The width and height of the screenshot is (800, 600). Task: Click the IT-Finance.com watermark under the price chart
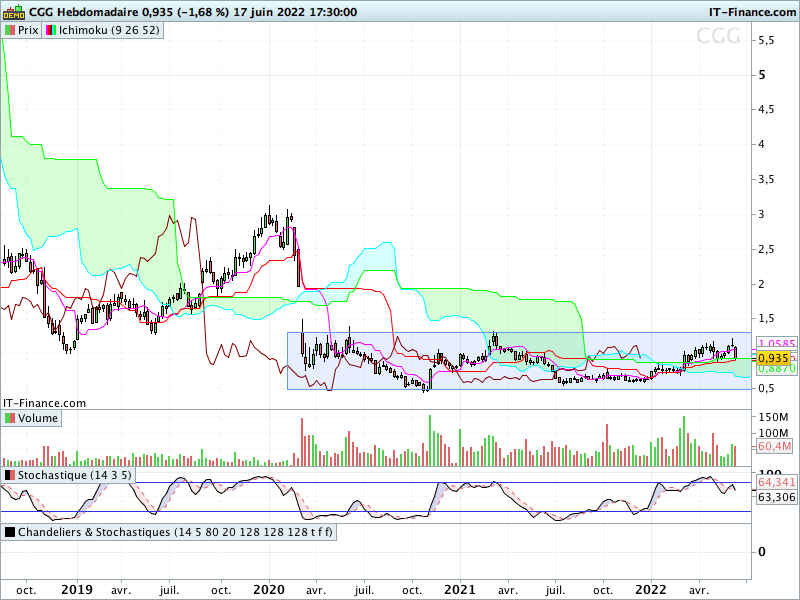pyautogui.click(x=44, y=403)
